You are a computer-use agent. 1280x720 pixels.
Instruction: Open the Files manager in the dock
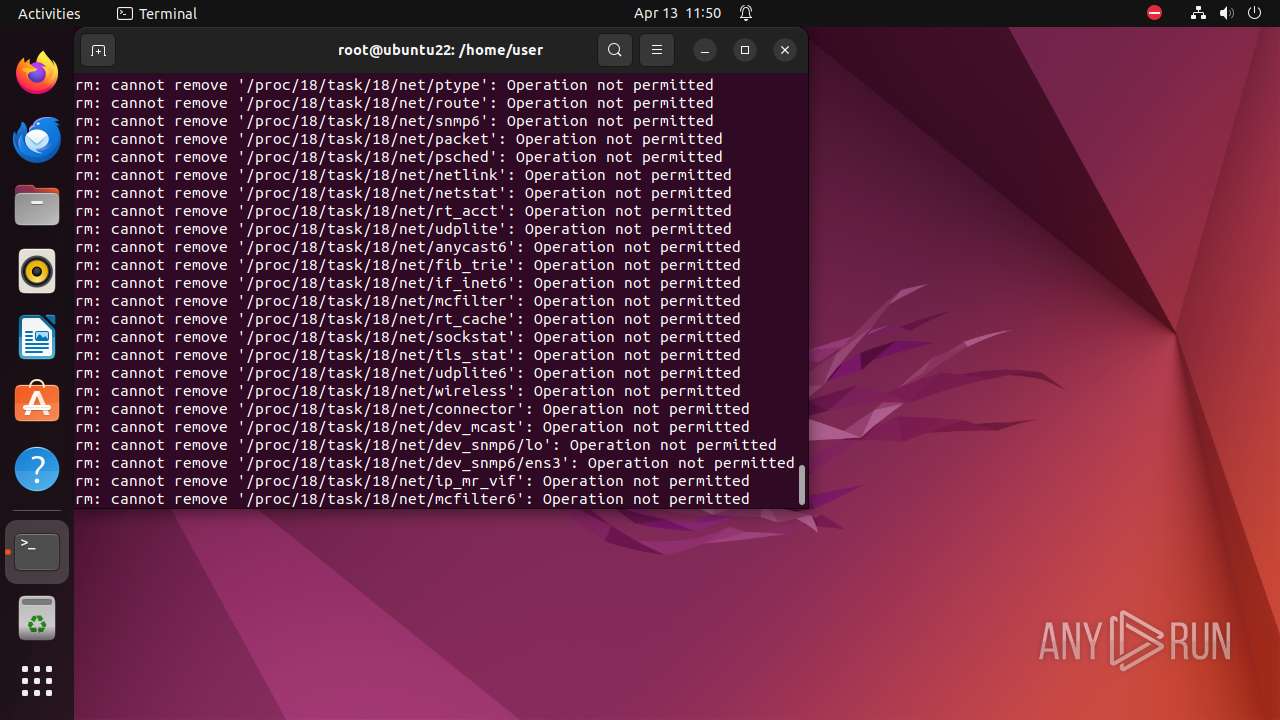tap(37, 206)
